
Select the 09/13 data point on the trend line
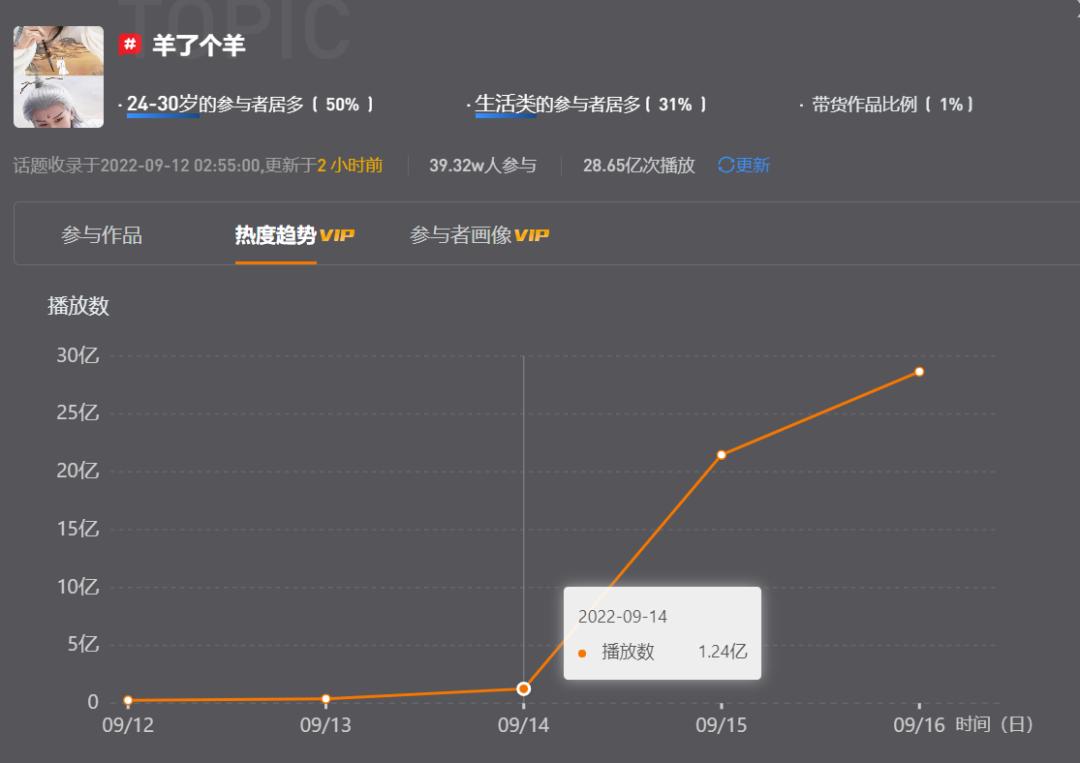tap(324, 698)
